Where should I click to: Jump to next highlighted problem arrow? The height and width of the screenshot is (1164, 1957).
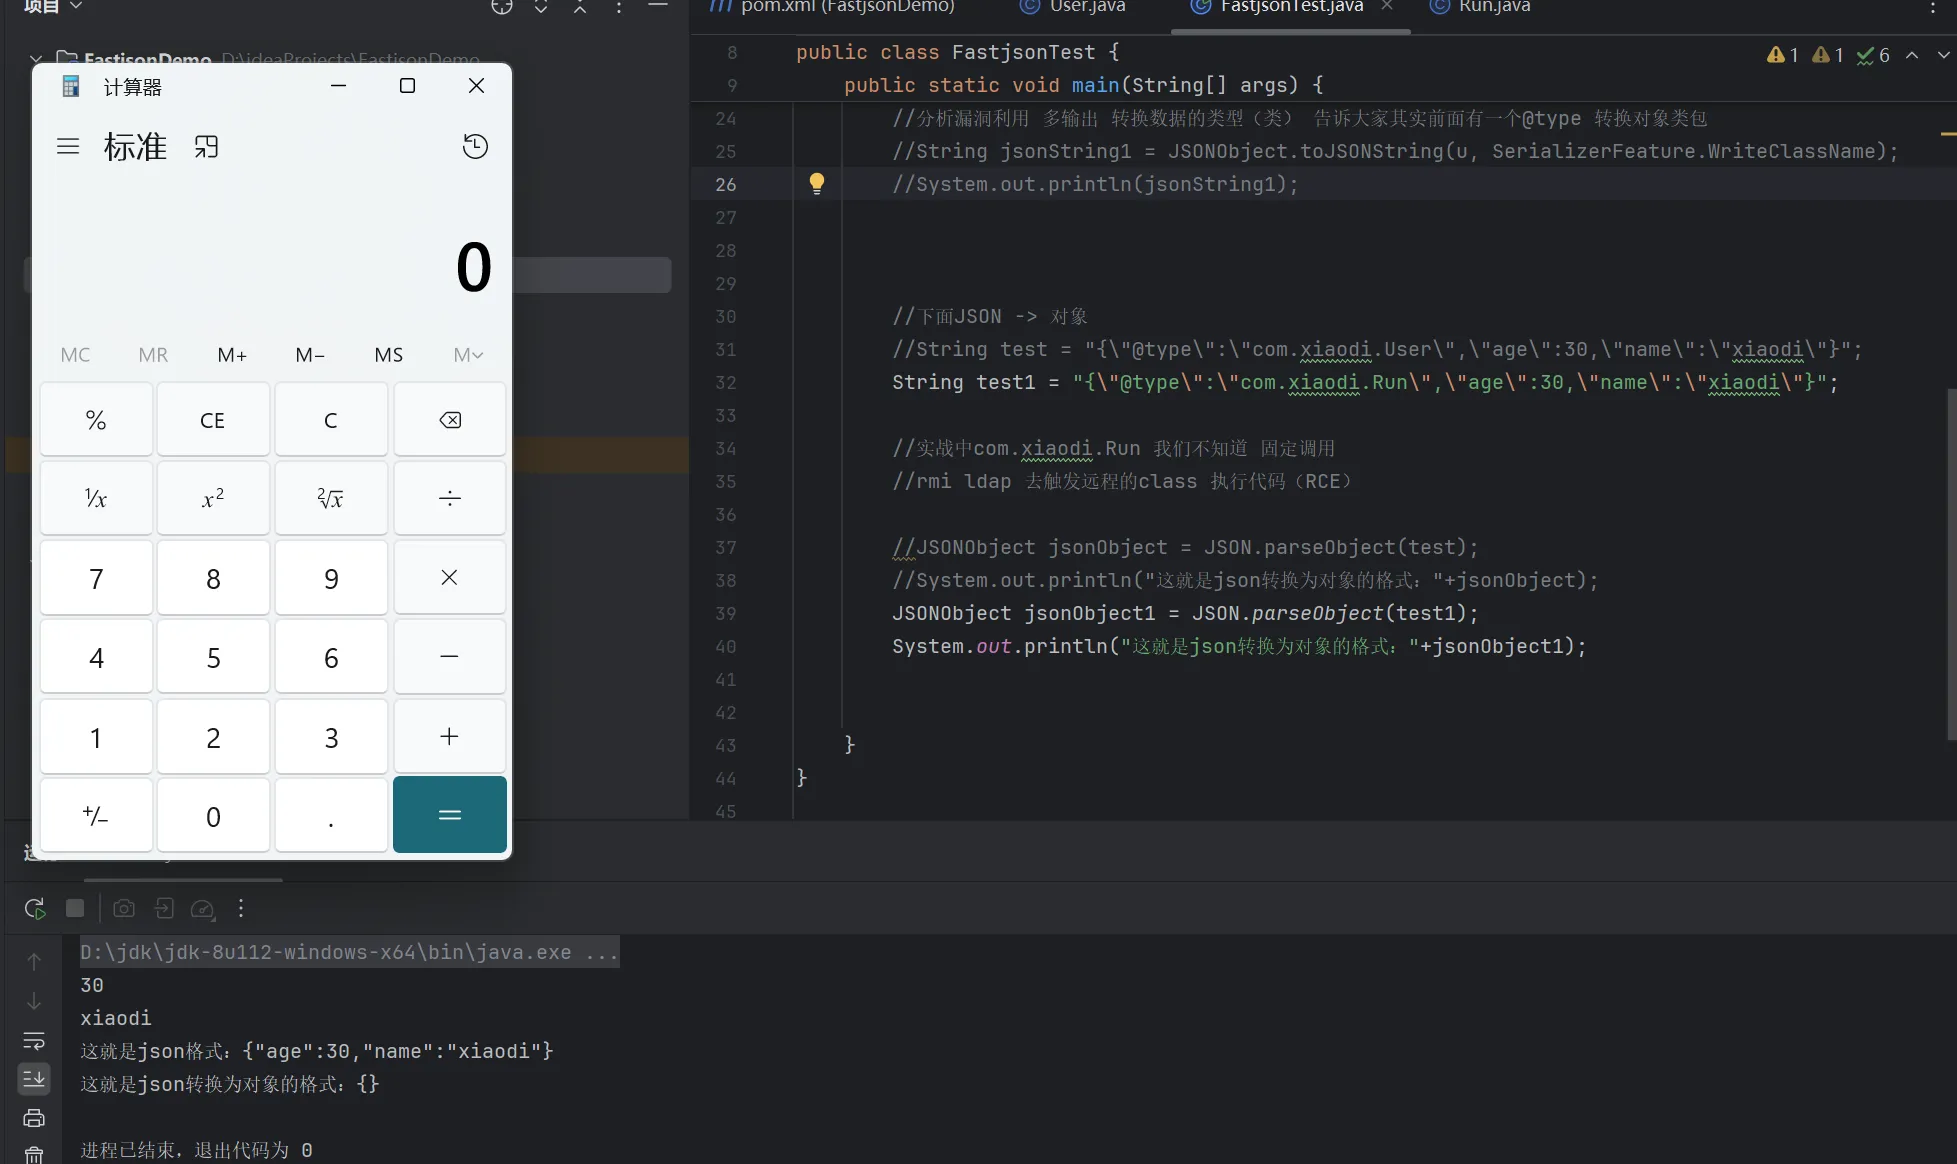1943,55
